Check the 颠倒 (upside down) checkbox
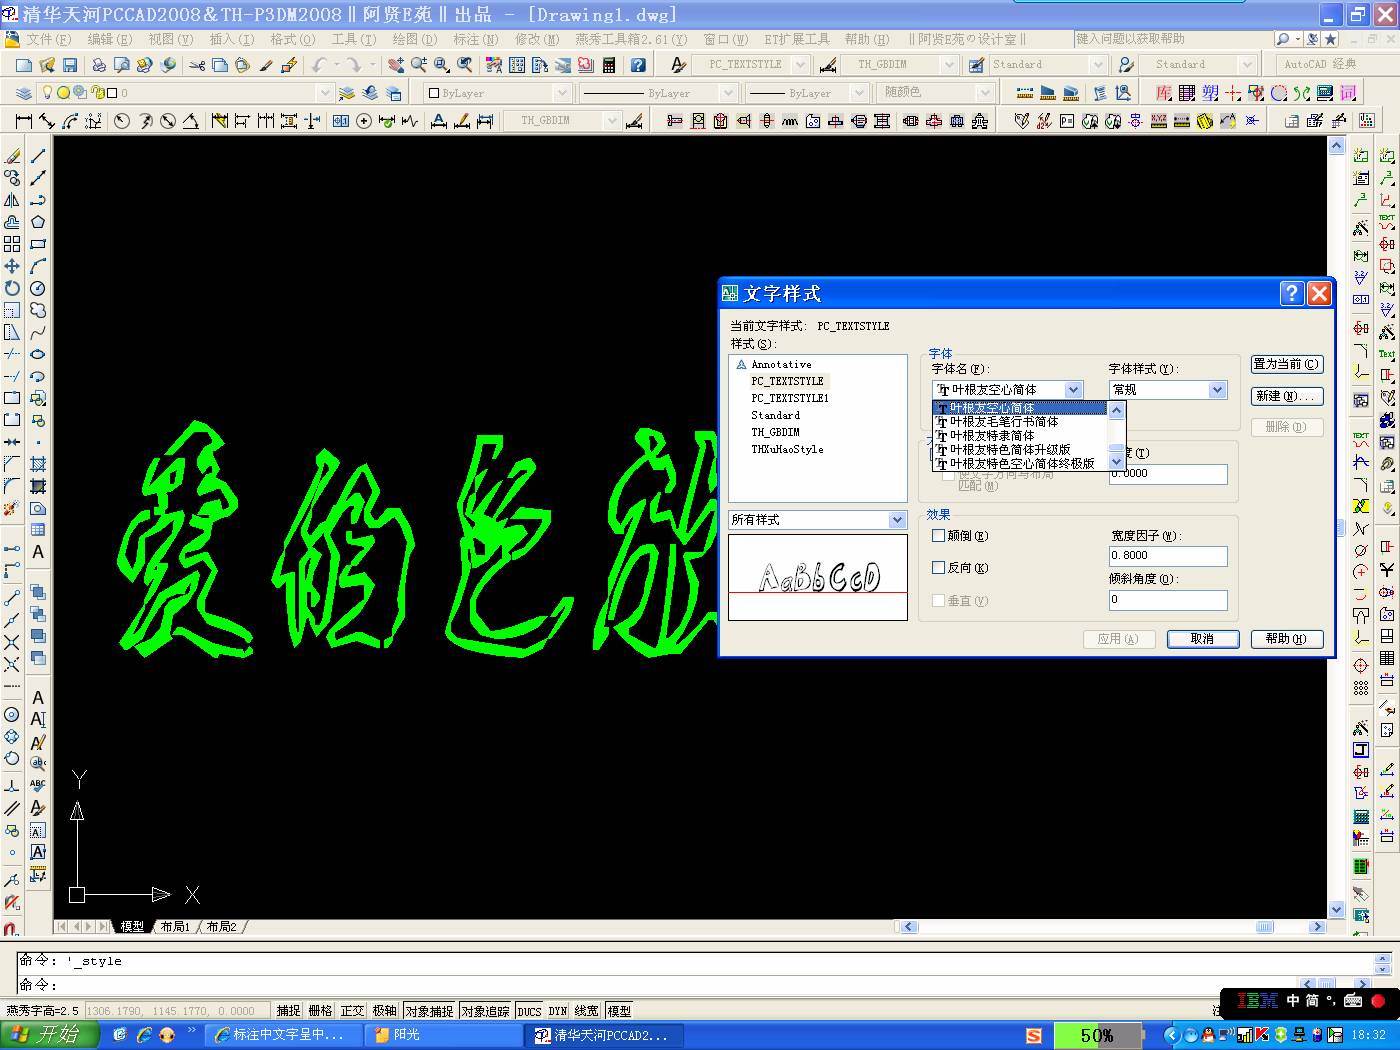The image size is (1400, 1050). pyautogui.click(x=938, y=536)
